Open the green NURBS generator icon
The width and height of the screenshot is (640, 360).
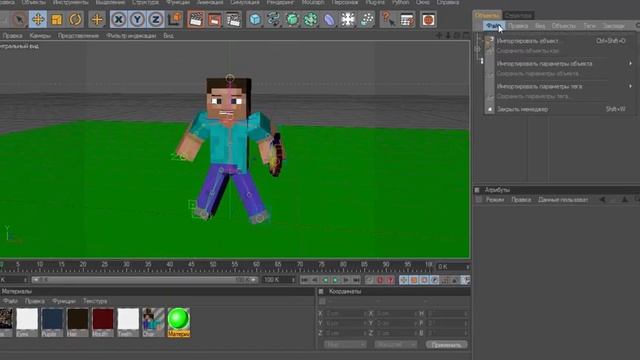coord(292,19)
